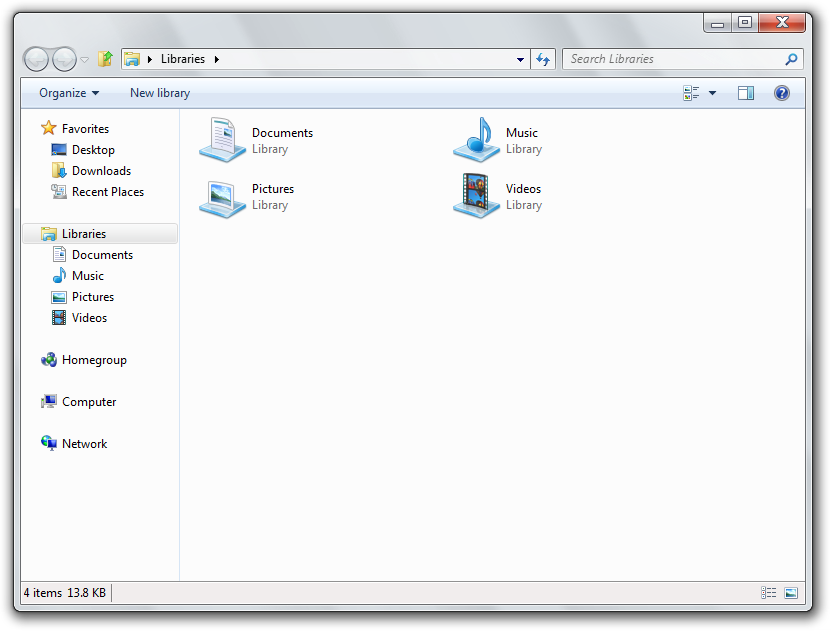
Task: Open the Pictures library icon
Action: 222,196
